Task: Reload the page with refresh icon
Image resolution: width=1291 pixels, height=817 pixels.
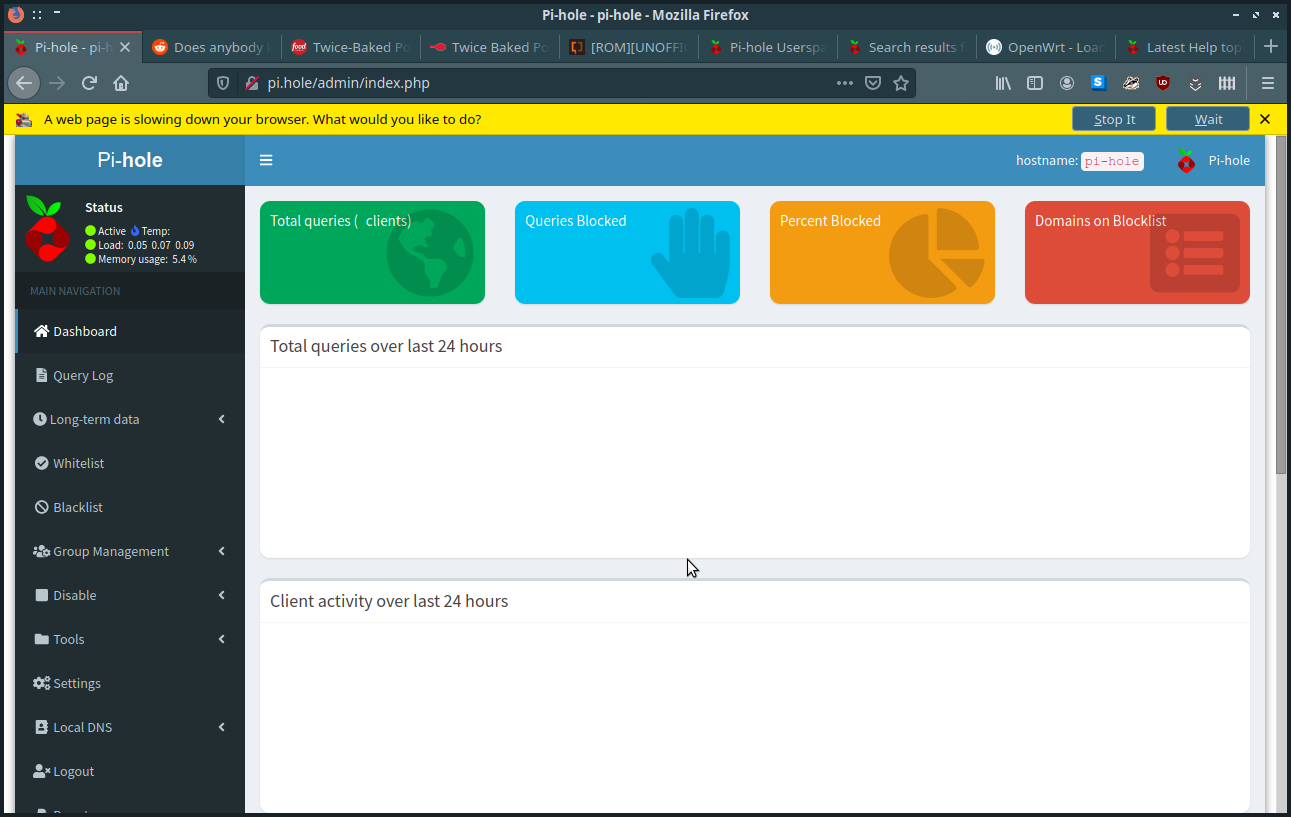Action: pyautogui.click(x=89, y=83)
